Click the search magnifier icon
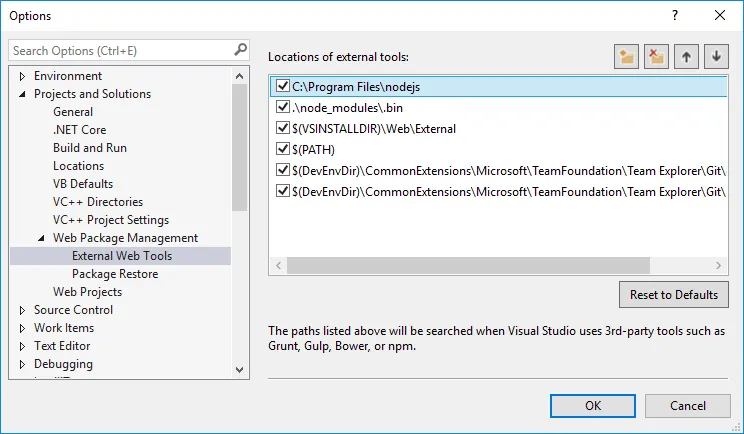744x434 pixels. click(x=240, y=49)
